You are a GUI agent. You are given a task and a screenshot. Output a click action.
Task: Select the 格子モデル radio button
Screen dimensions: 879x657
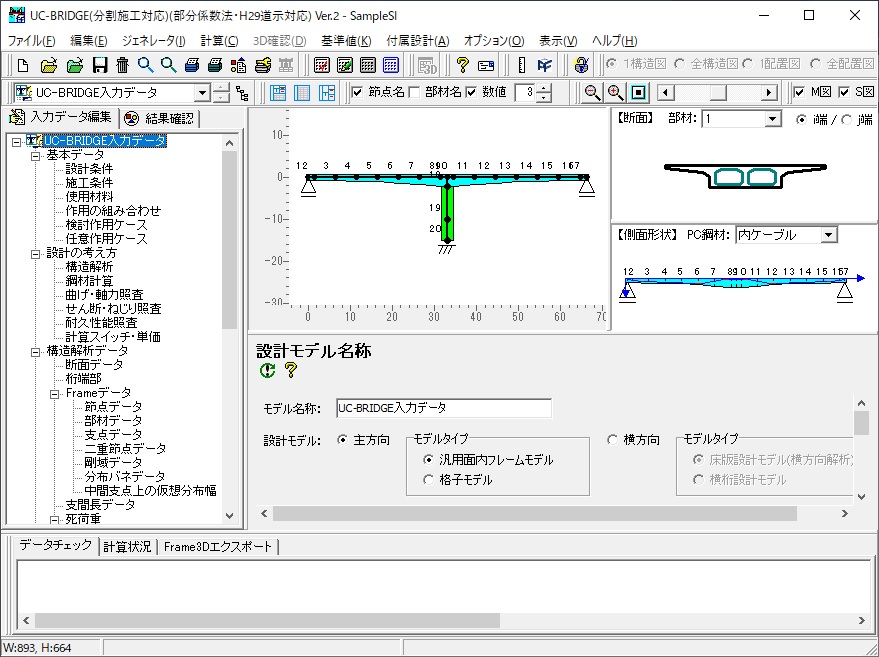click(429, 480)
